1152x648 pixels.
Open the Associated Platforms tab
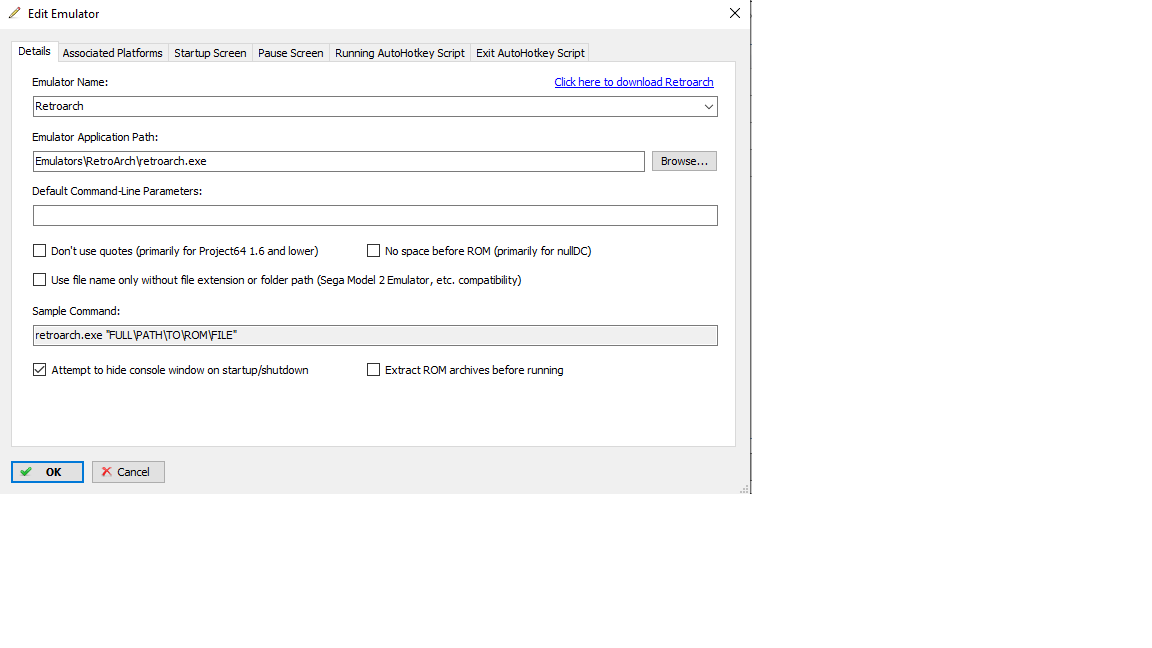point(112,53)
